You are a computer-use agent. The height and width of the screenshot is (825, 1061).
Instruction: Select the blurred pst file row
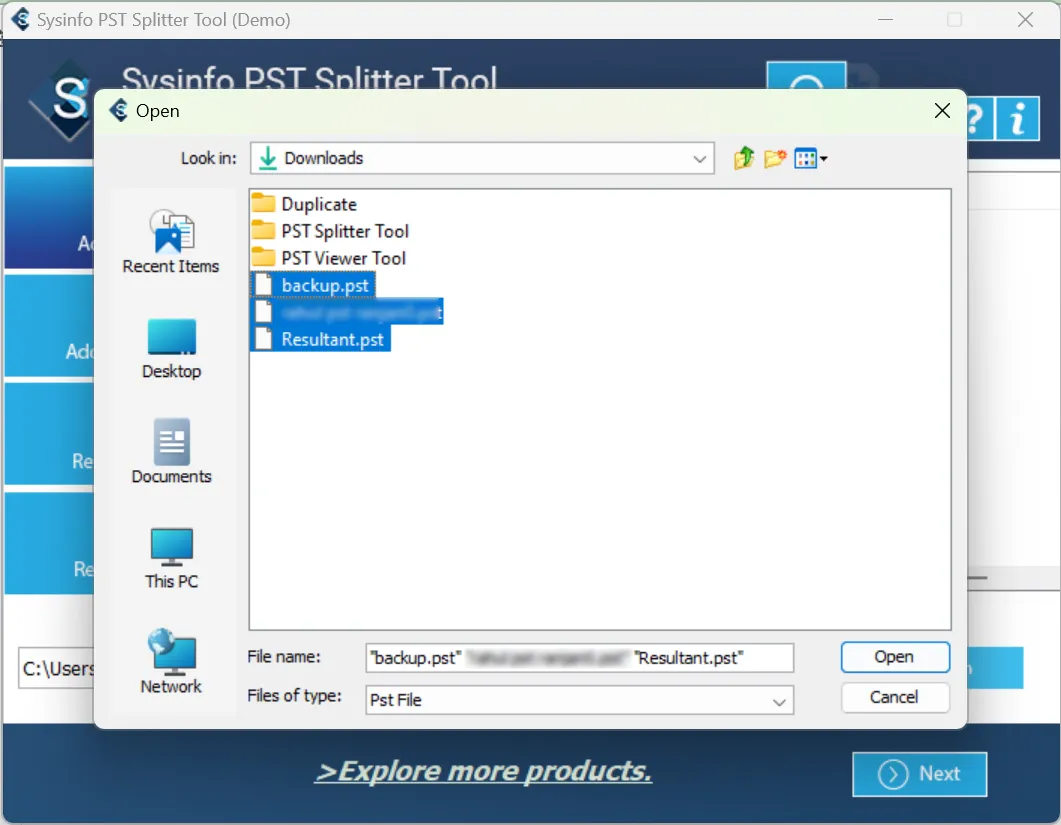347,312
